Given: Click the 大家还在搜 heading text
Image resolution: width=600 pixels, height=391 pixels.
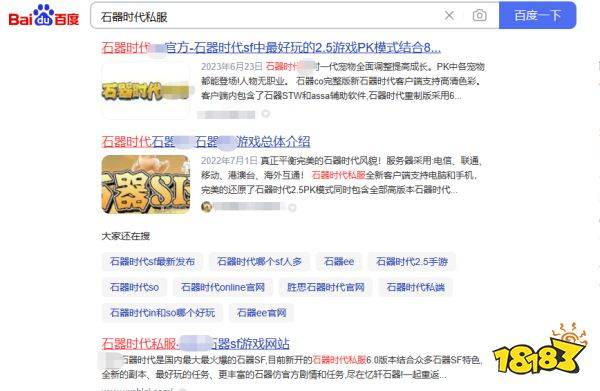Looking at the screenshot, I should 126,236.
